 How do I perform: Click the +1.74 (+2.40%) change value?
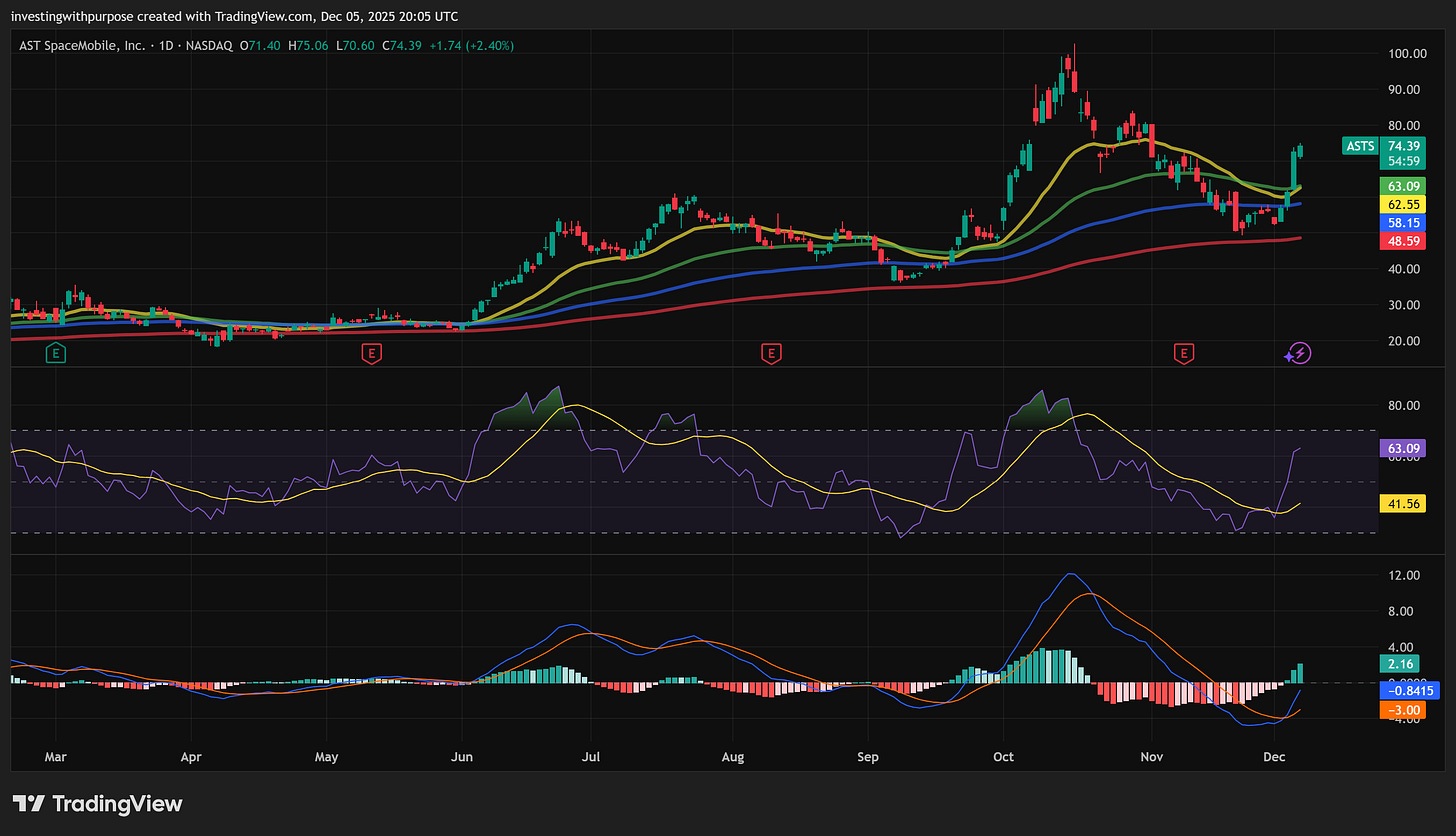pyautogui.click(x=474, y=46)
